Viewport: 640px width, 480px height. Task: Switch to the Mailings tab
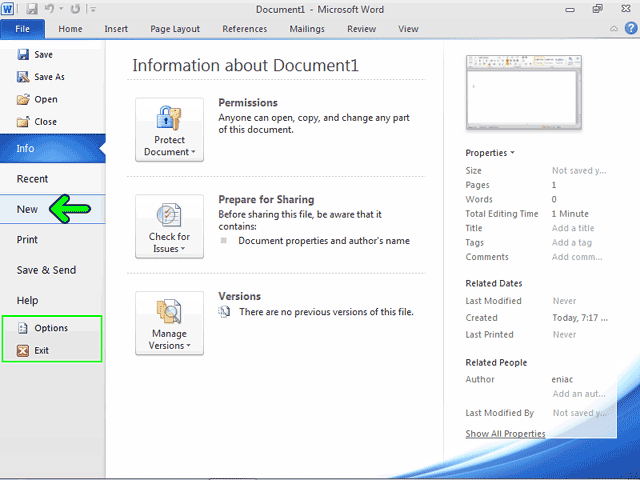[307, 29]
